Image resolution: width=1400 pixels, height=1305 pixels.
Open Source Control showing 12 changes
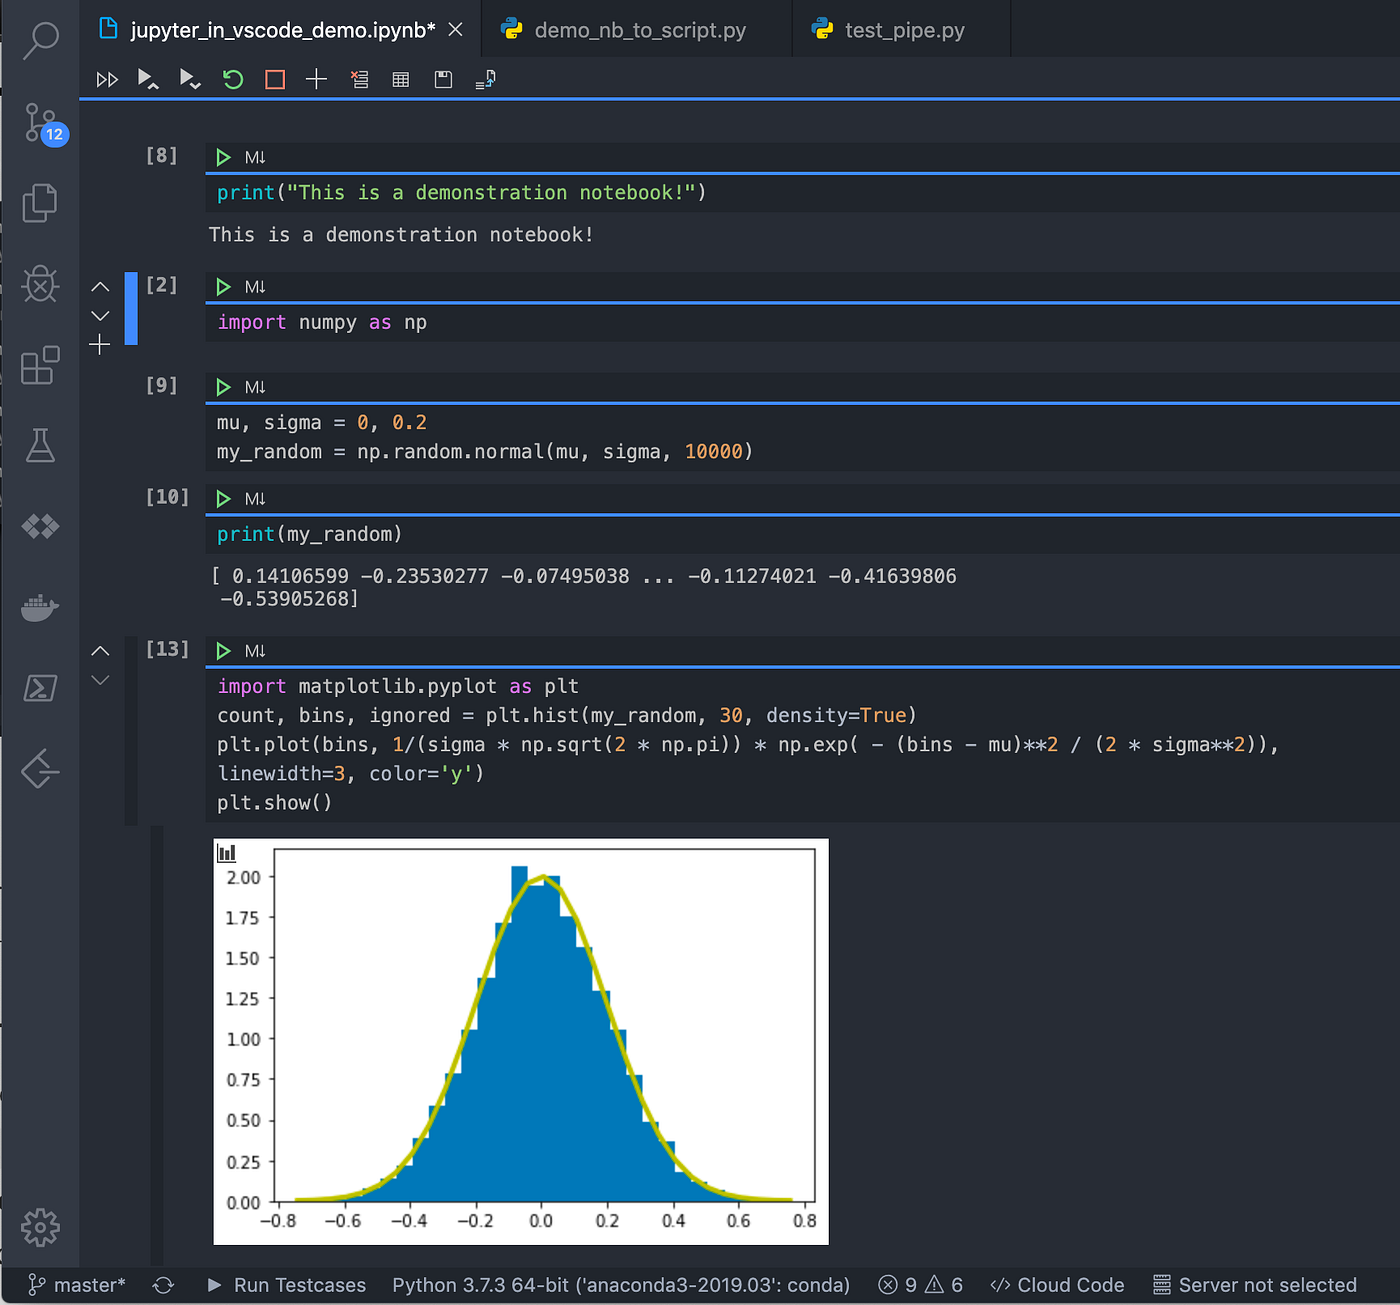pyautogui.click(x=40, y=122)
